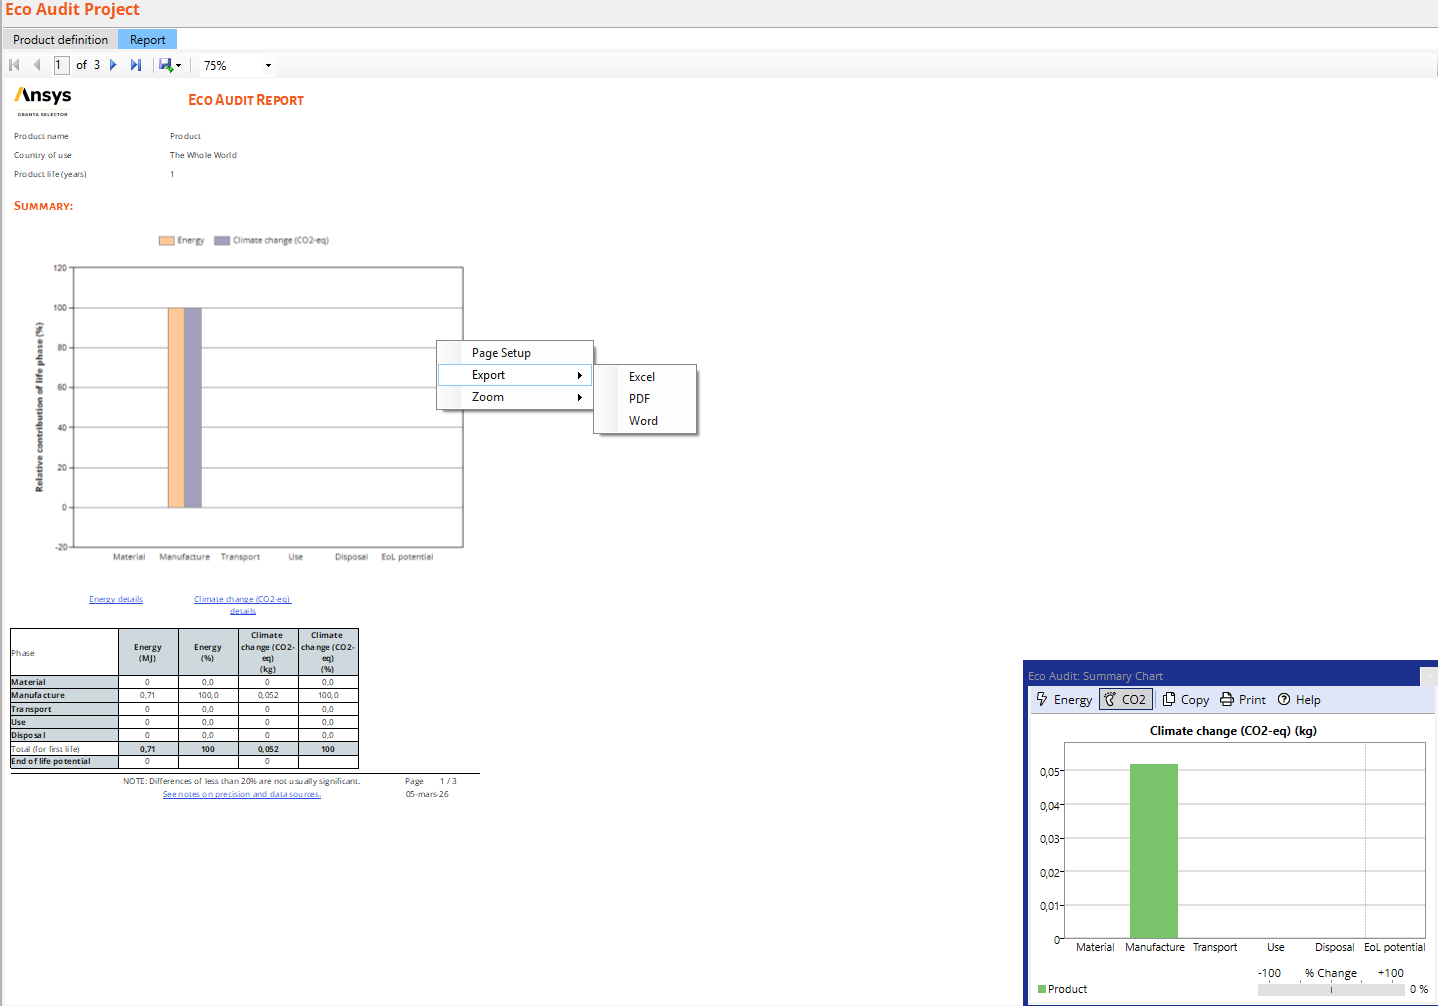Open the export format dropdown arrow
Viewport: 1438px width, 1006px height.
179,66
